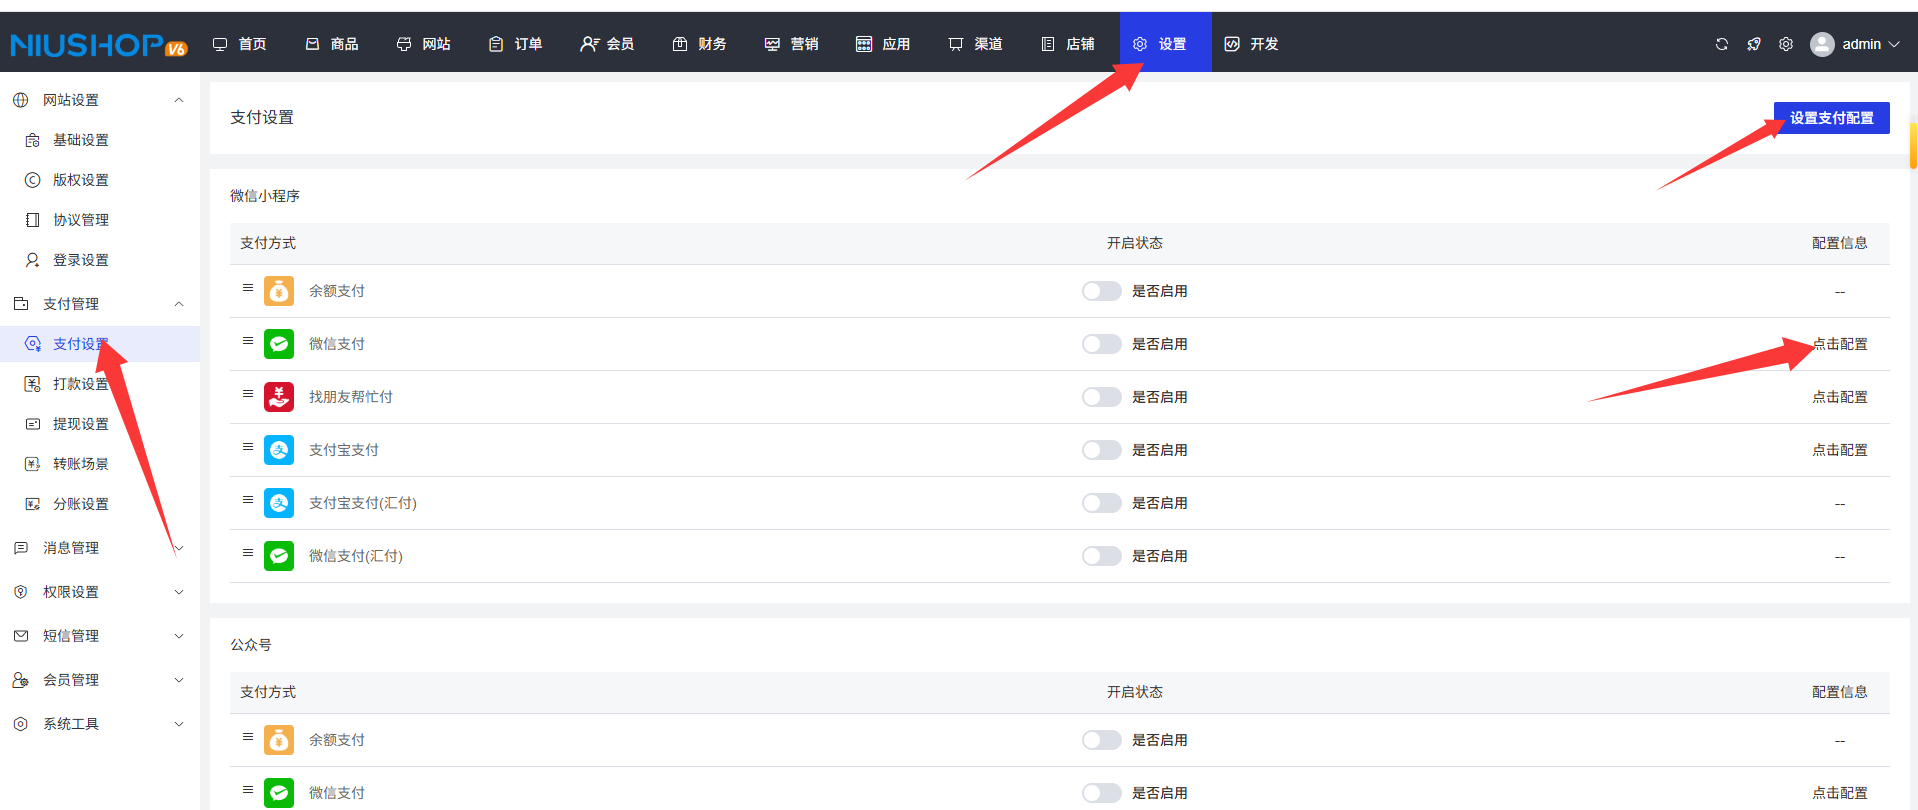Click 点击配置 for 找朋友帮忙付
The width and height of the screenshot is (1918, 810).
tap(1840, 397)
